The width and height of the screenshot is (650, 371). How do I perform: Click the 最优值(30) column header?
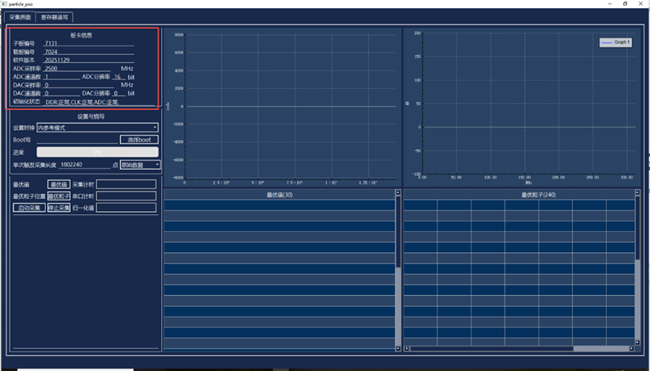tap(280, 195)
